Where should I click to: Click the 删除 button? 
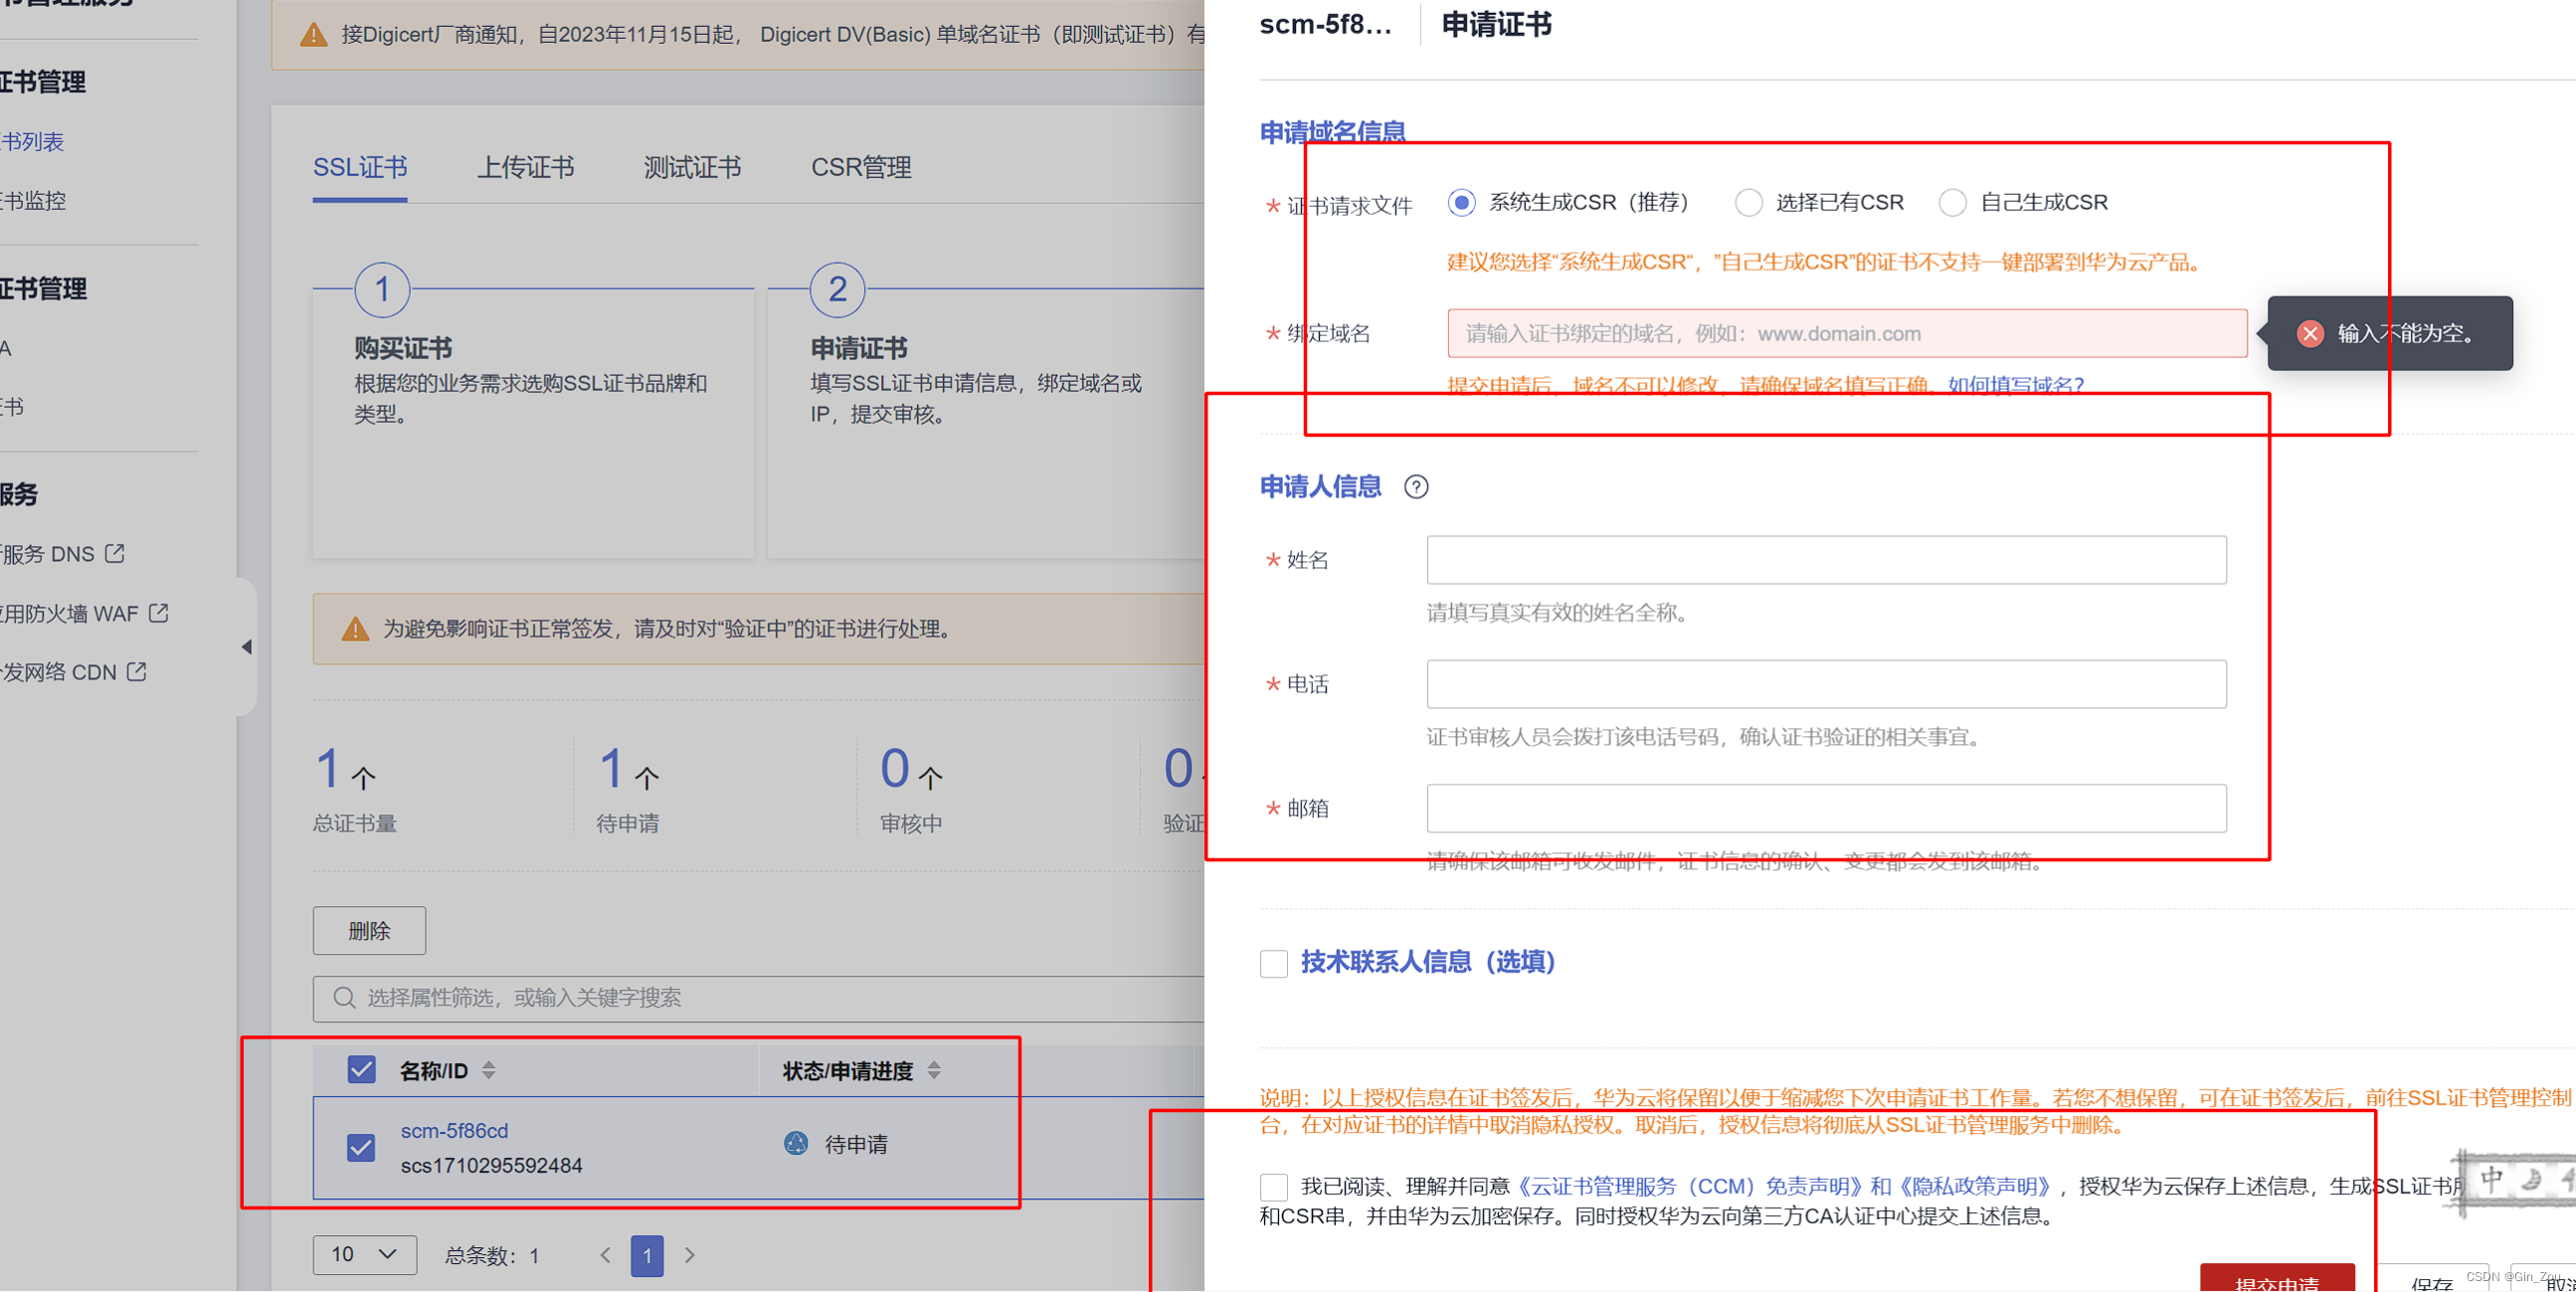[x=369, y=930]
